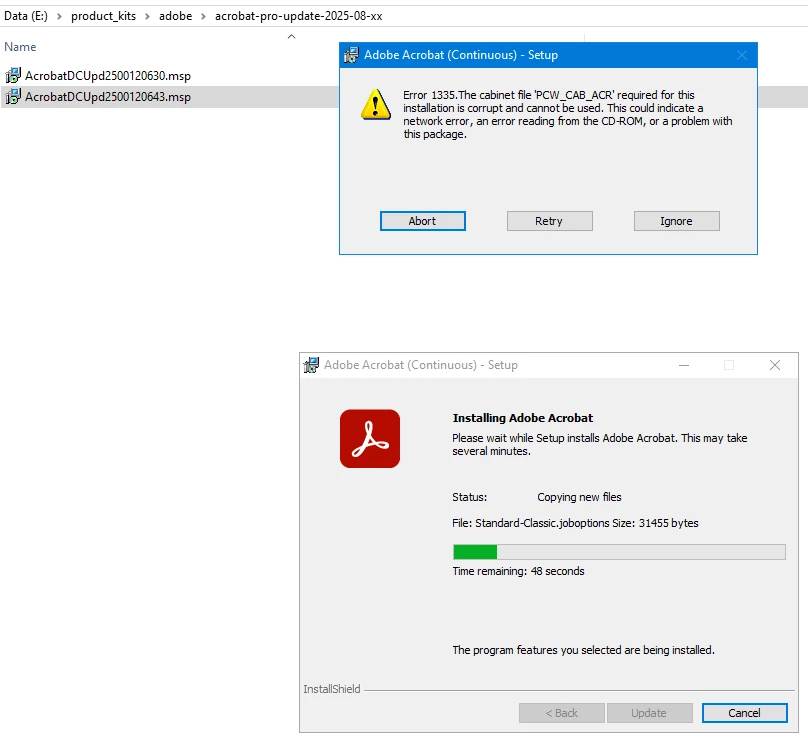Close the Error 1335 dialog

click(742, 55)
